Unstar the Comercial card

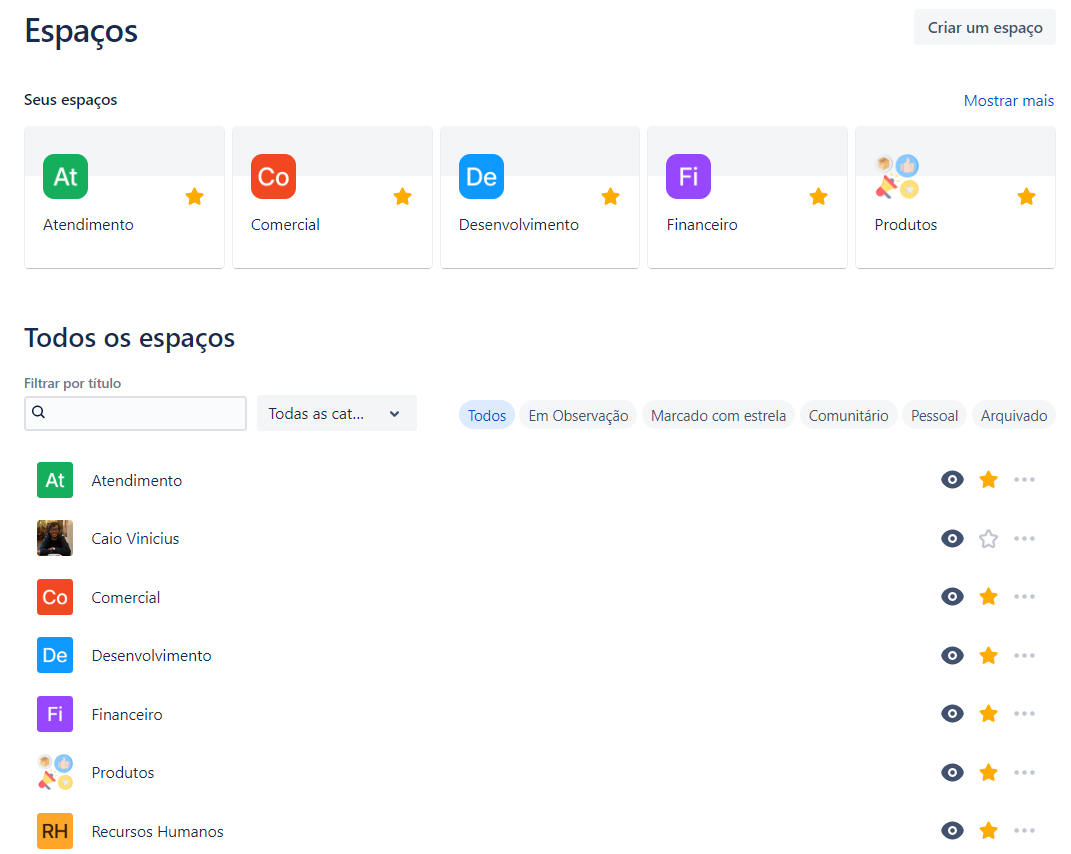(x=402, y=197)
